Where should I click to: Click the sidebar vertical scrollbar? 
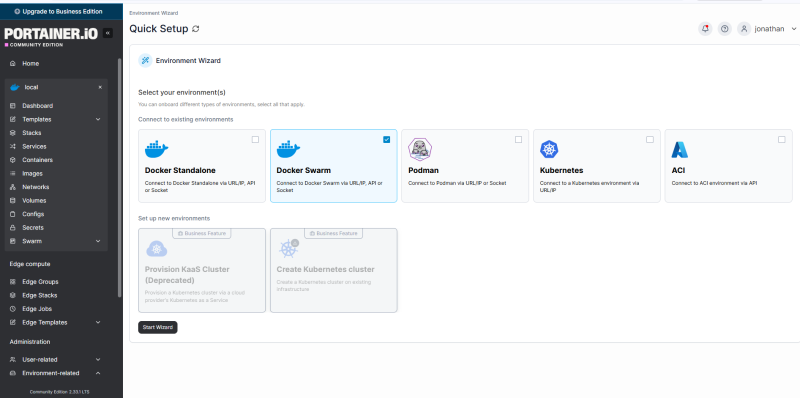point(119,177)
